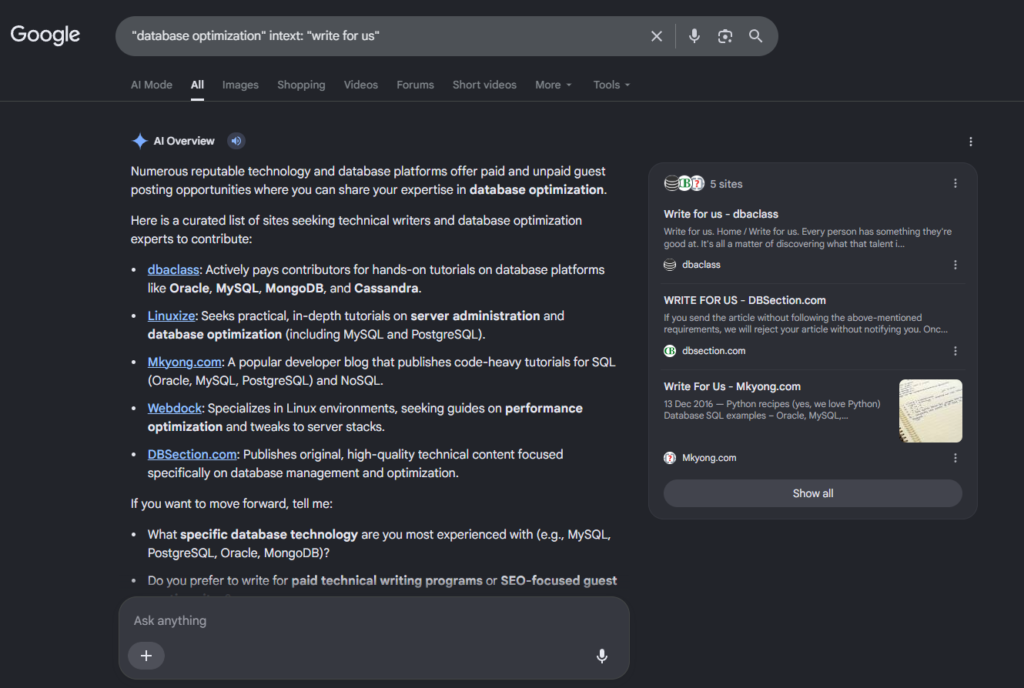Click the dbaclass favicon
The image size is (1024, 688).
click(669, 264)
